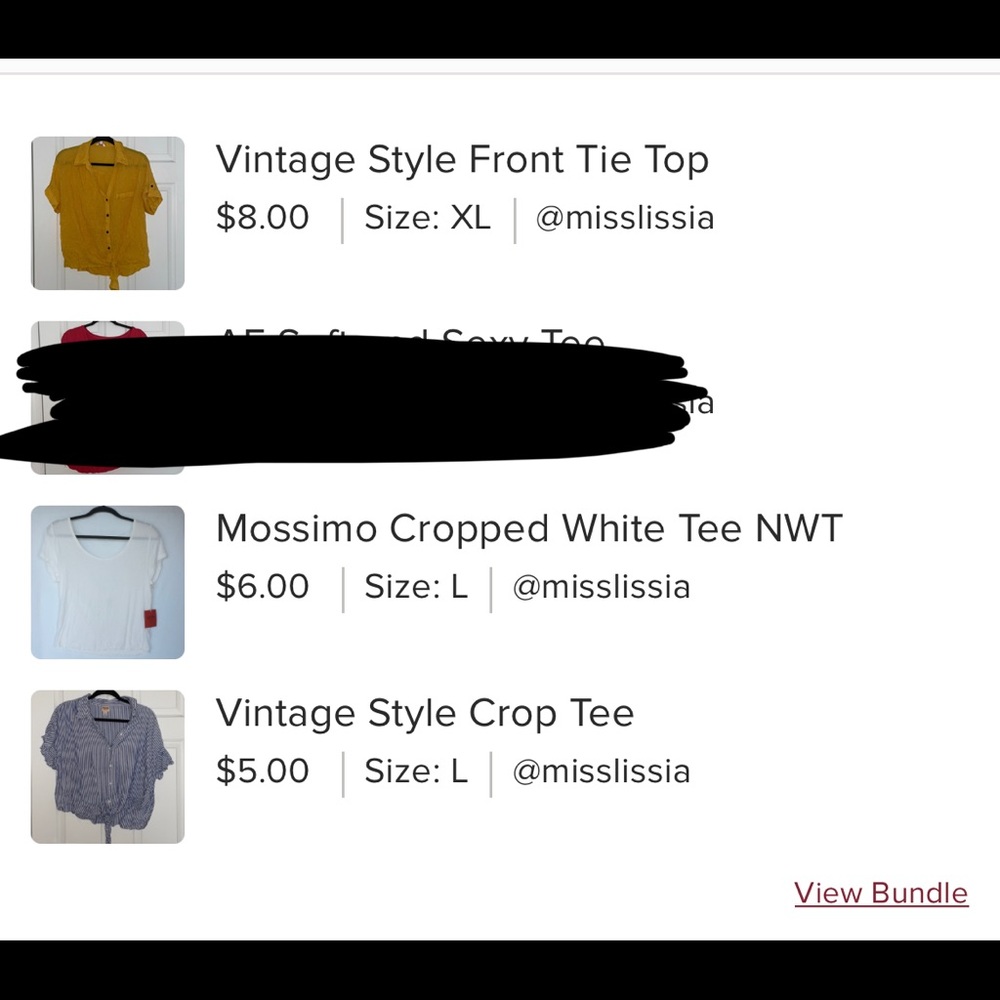Click the truncated @misslissia handle on second listing
The width and height of the screenshot is (1000, 1000).
pos(700,403)
